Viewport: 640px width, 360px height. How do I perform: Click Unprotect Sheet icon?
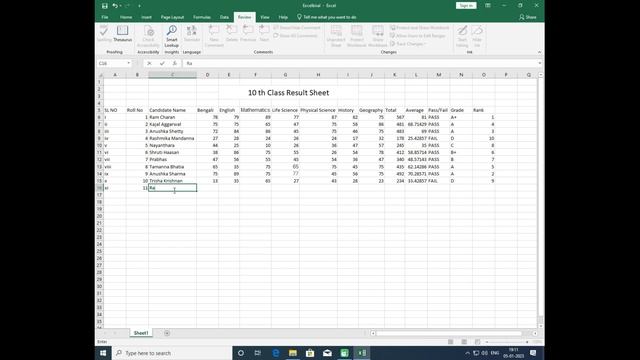tap(336, 36)
